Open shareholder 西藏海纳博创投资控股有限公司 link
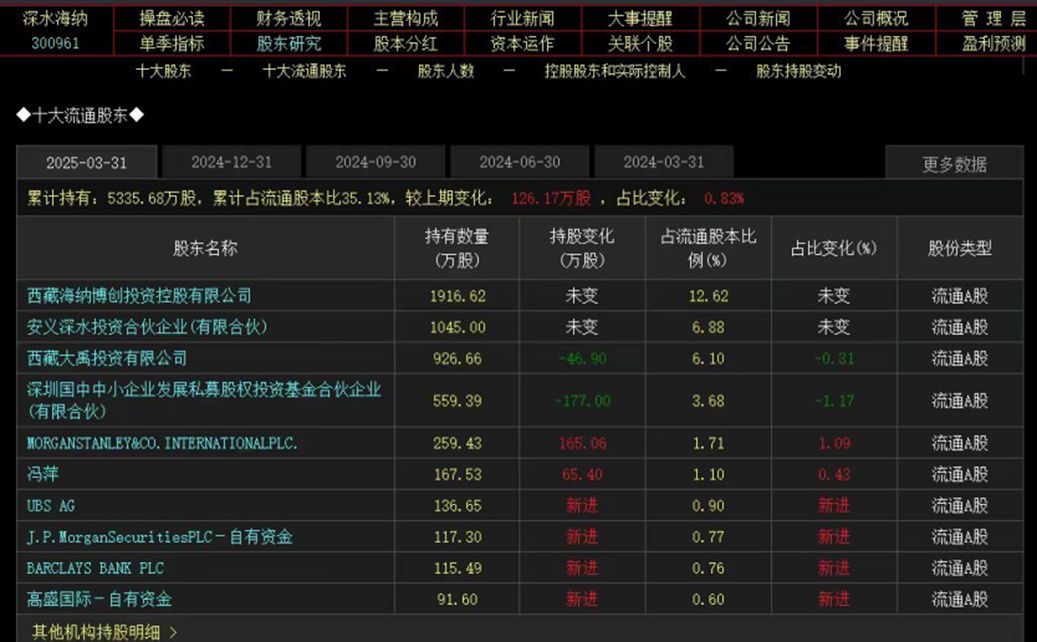The width and height of the screenshot is (1037, 642). pyautogui.click(x=140, y=296)
